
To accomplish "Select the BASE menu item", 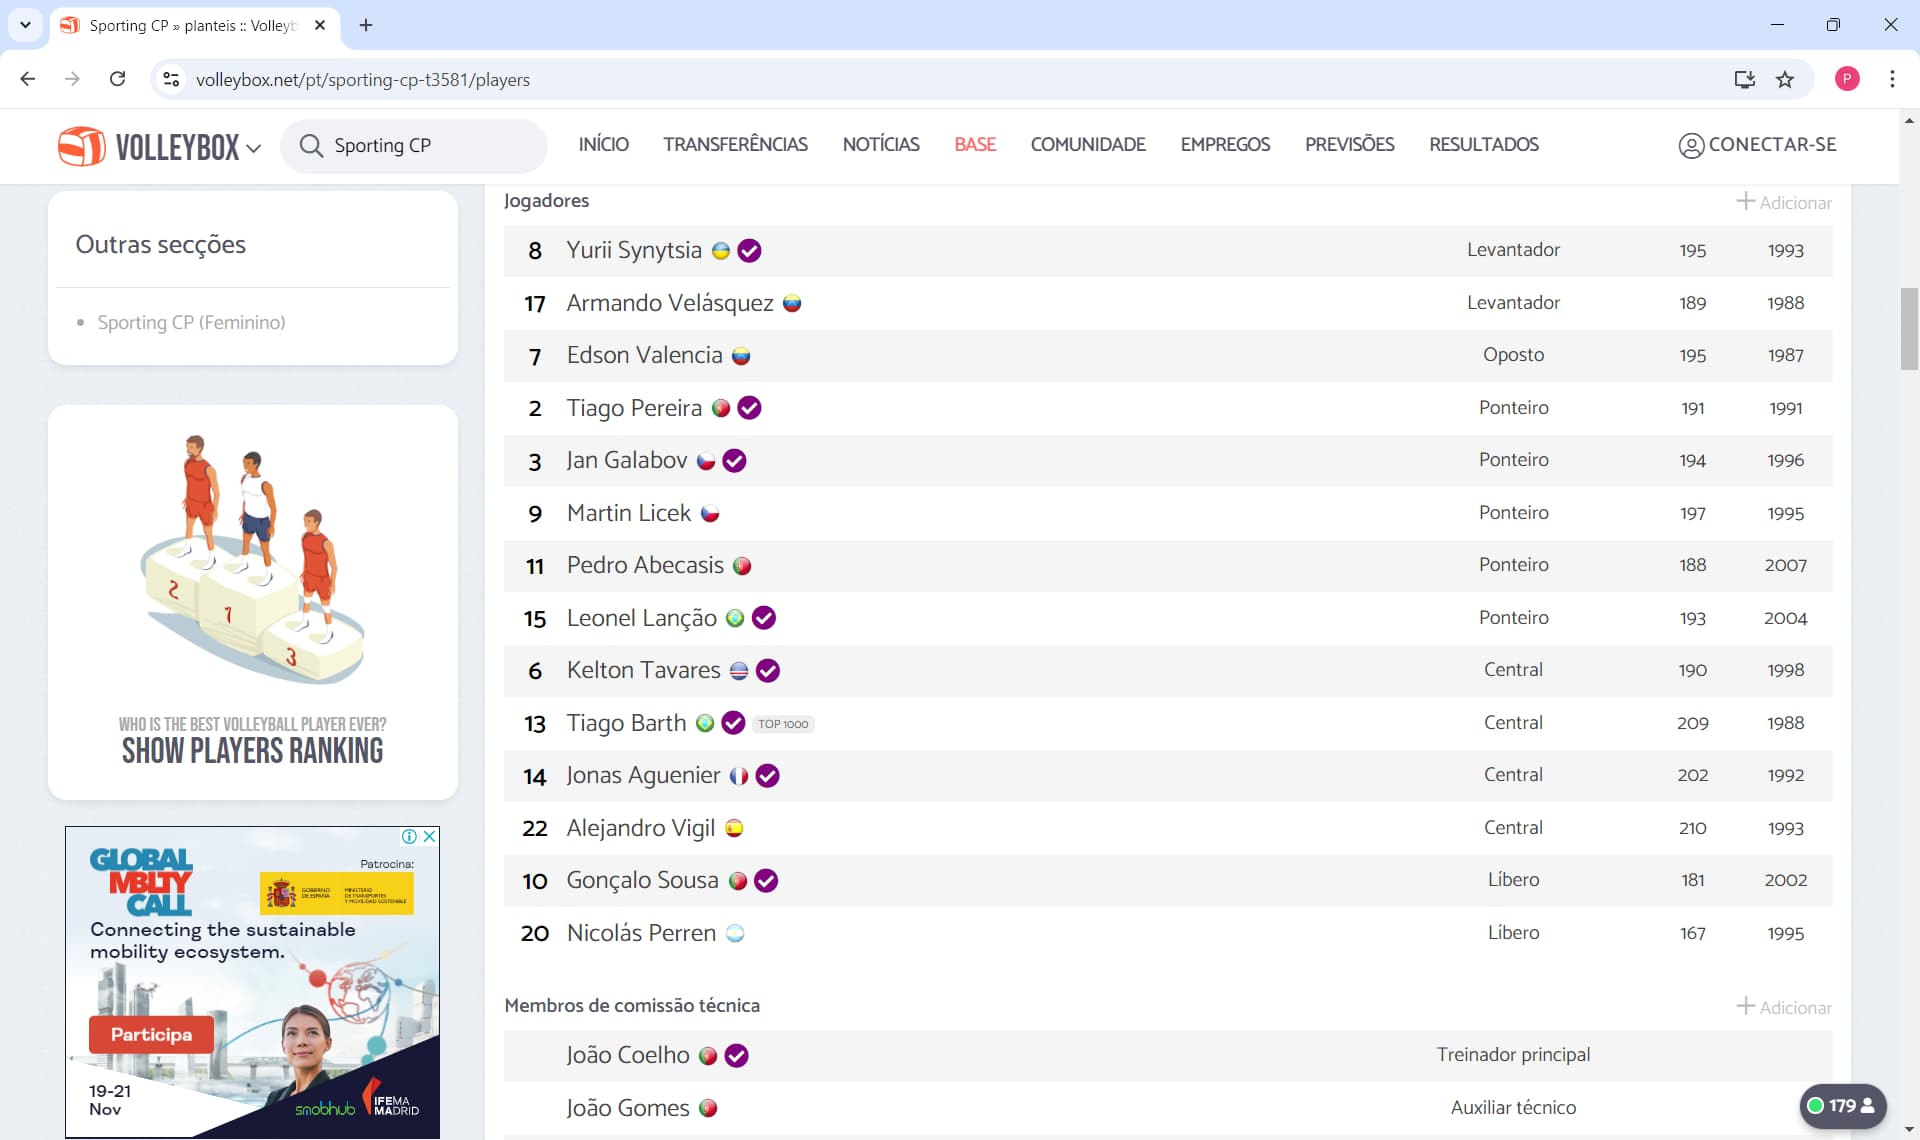I will pyautogui.click(x=975, y=145).
